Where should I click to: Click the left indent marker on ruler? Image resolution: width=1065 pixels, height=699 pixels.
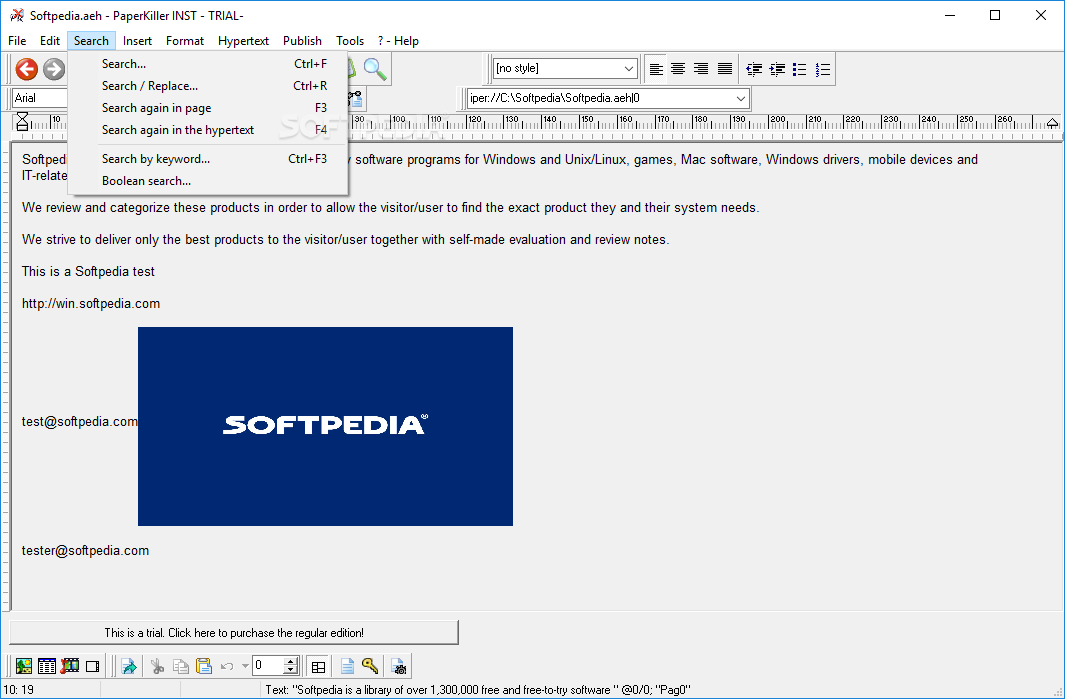pyautogui.click(x=22, y=122)
